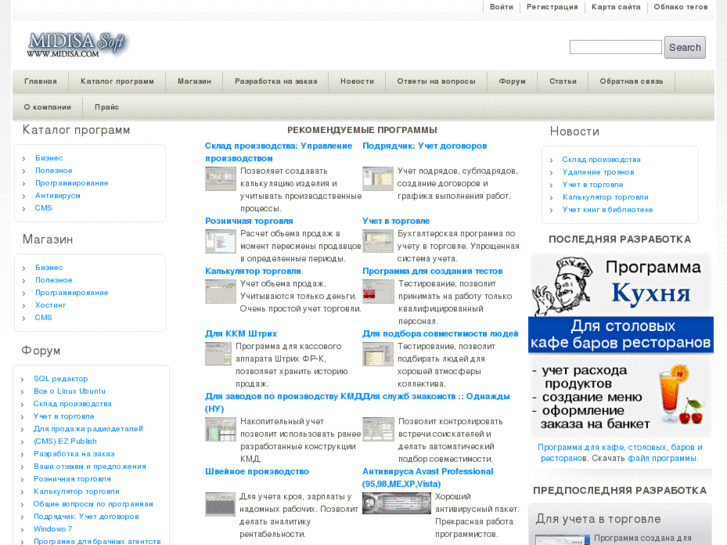Open Розничная торговля title link
Viewport: 727px width, 545px height.
[249, 221]
